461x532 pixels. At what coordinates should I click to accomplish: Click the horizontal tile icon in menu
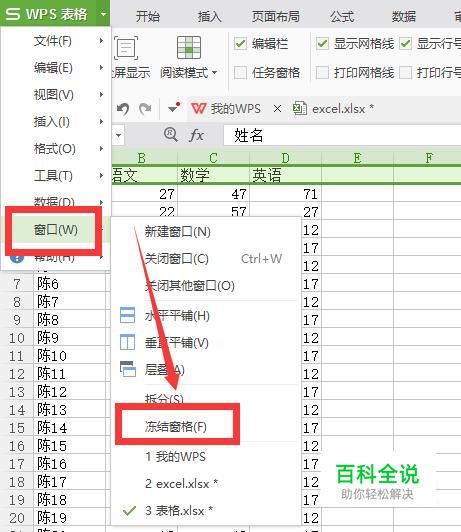128,315
